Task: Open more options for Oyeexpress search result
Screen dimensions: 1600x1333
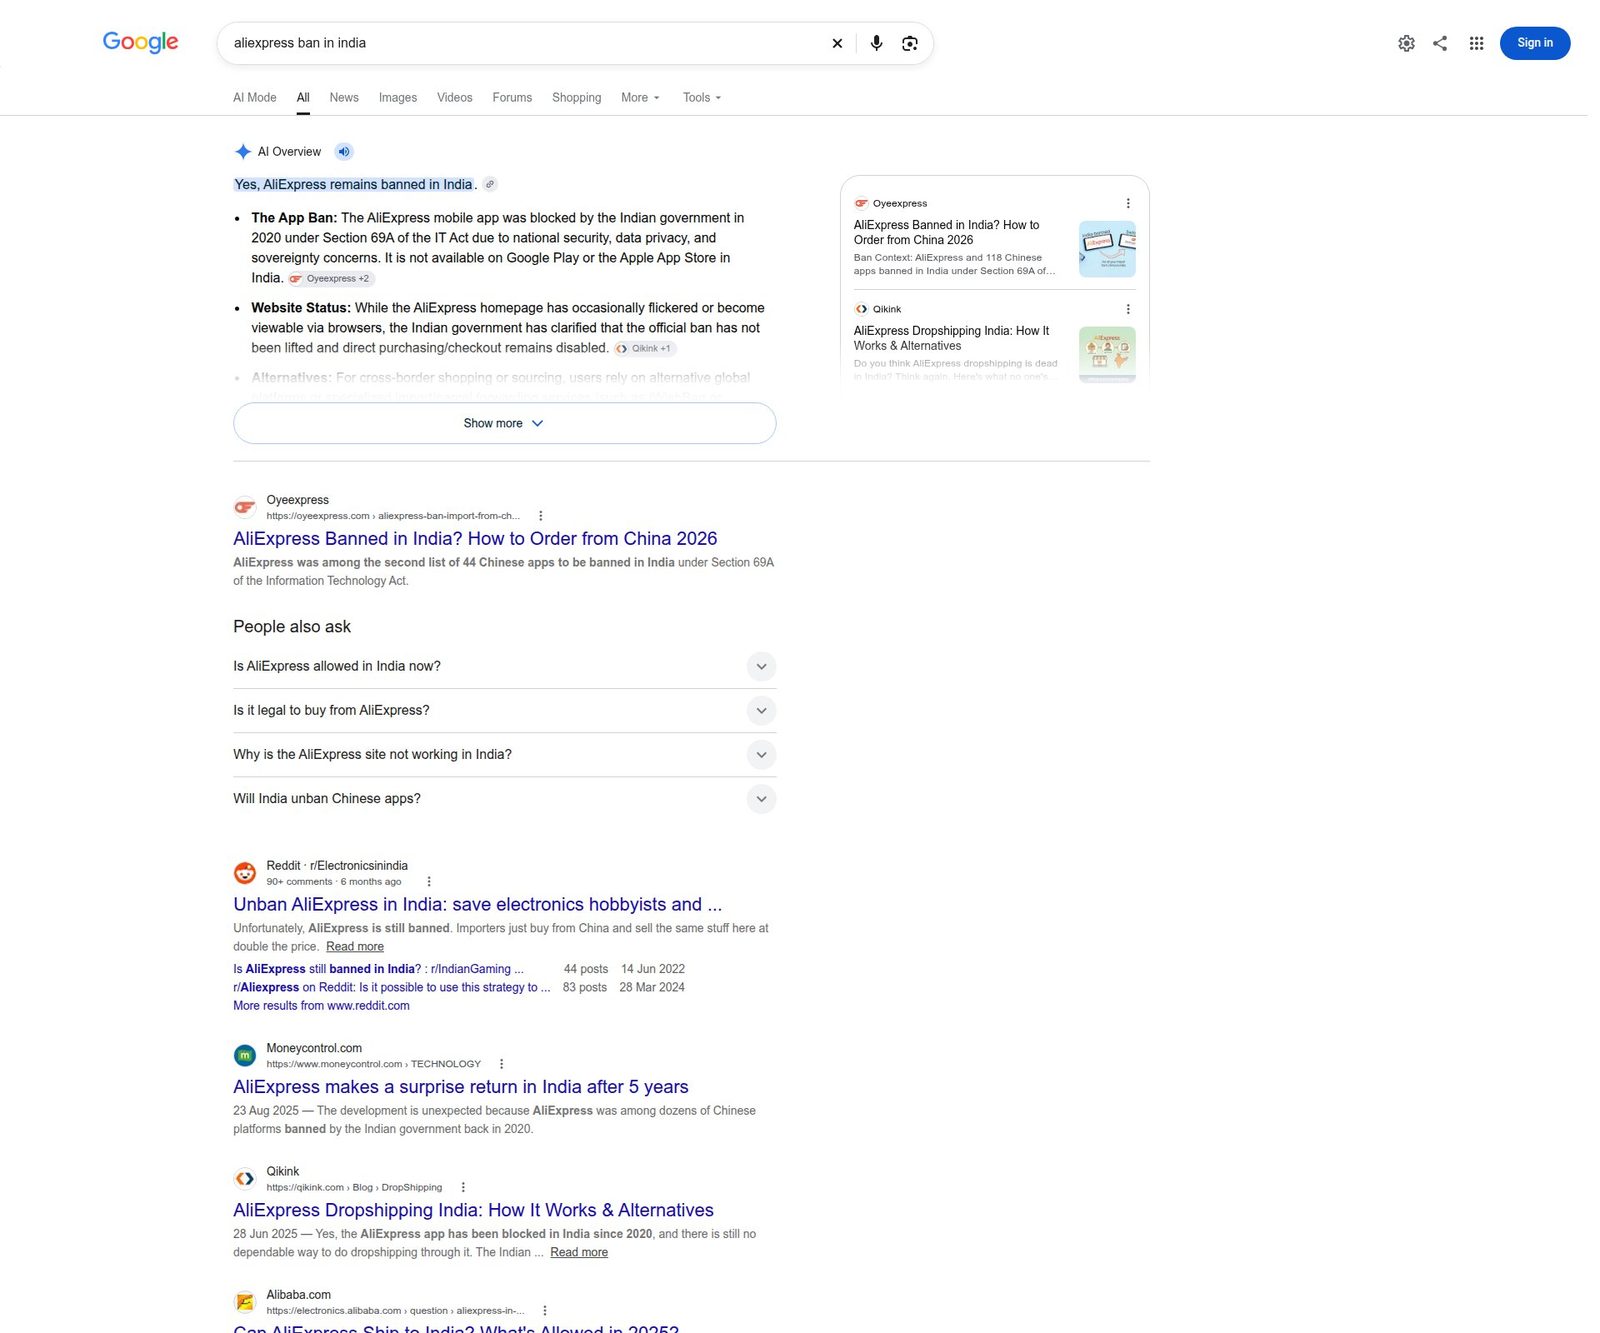Action: pos(541,516)
